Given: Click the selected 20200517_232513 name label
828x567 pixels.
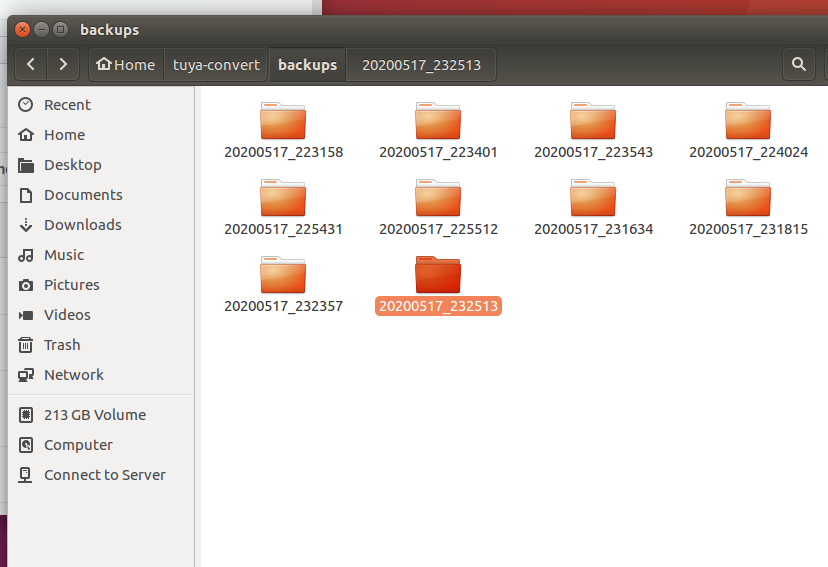Looking at the screenshot, I should (x=438, y=306).
